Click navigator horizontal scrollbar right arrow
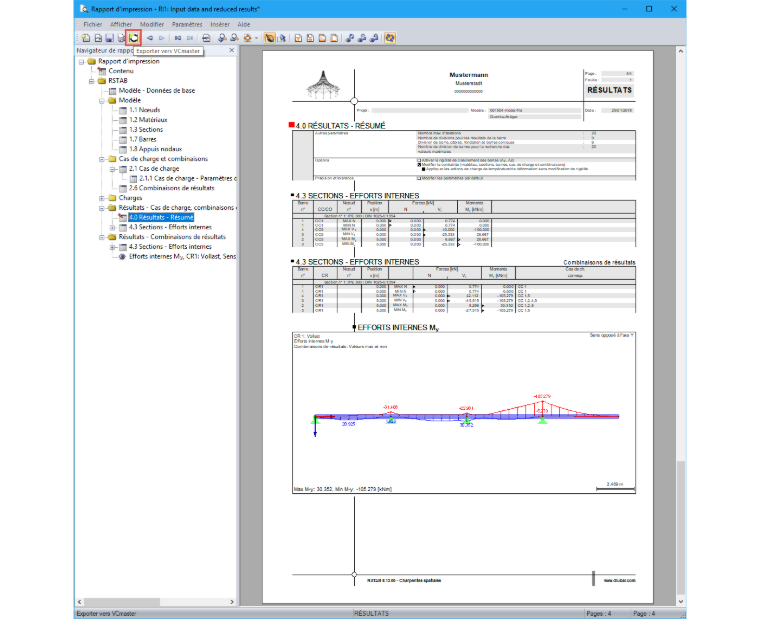The height and width of the screenshot is (619, 760). pos(232,602)
